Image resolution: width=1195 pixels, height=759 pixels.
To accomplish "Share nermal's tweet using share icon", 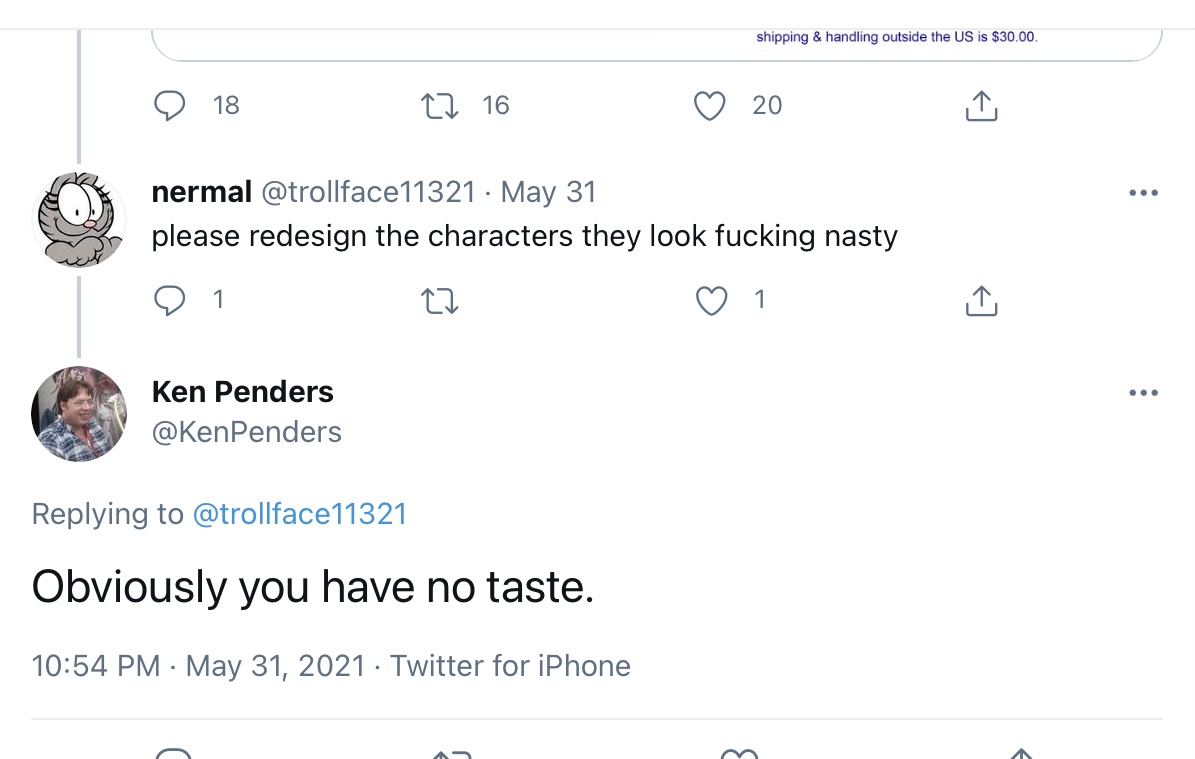I will 981,300.
